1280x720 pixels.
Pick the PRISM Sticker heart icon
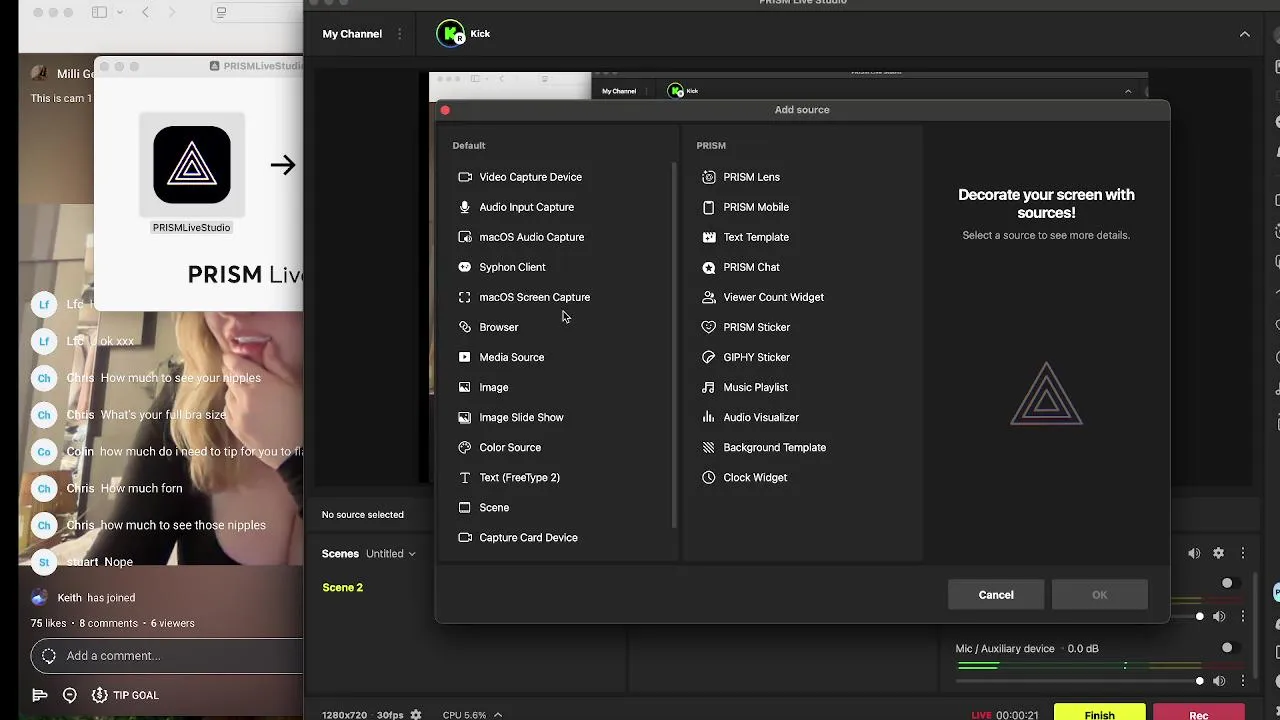[x=709, y=327]
